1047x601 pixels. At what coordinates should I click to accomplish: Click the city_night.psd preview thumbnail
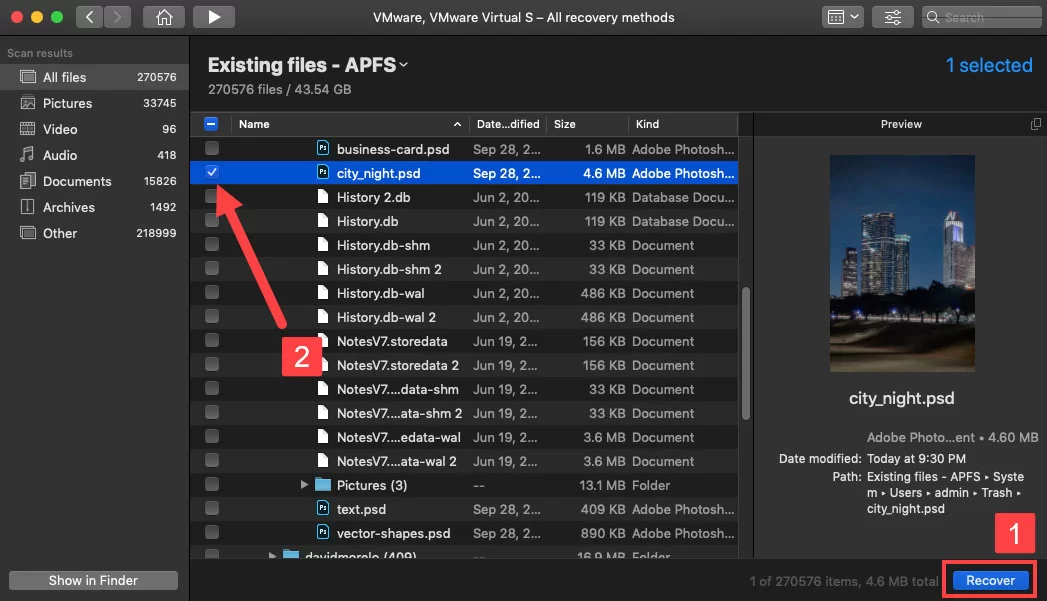(901, 262)
